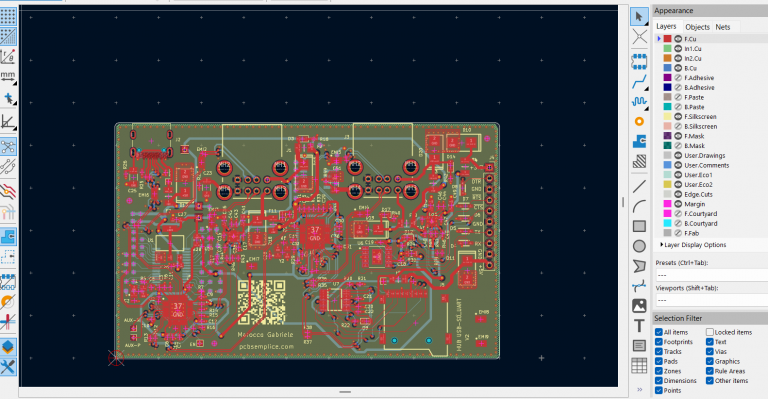Toggle the Vias selection filter checkbox
The image size is (768, 399).
click(709, 352)
